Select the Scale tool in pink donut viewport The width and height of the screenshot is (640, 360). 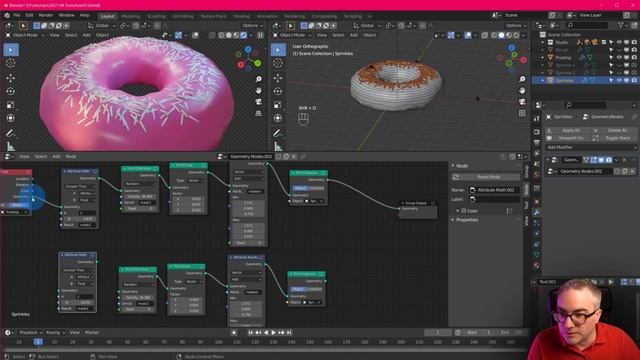(11, 105)
